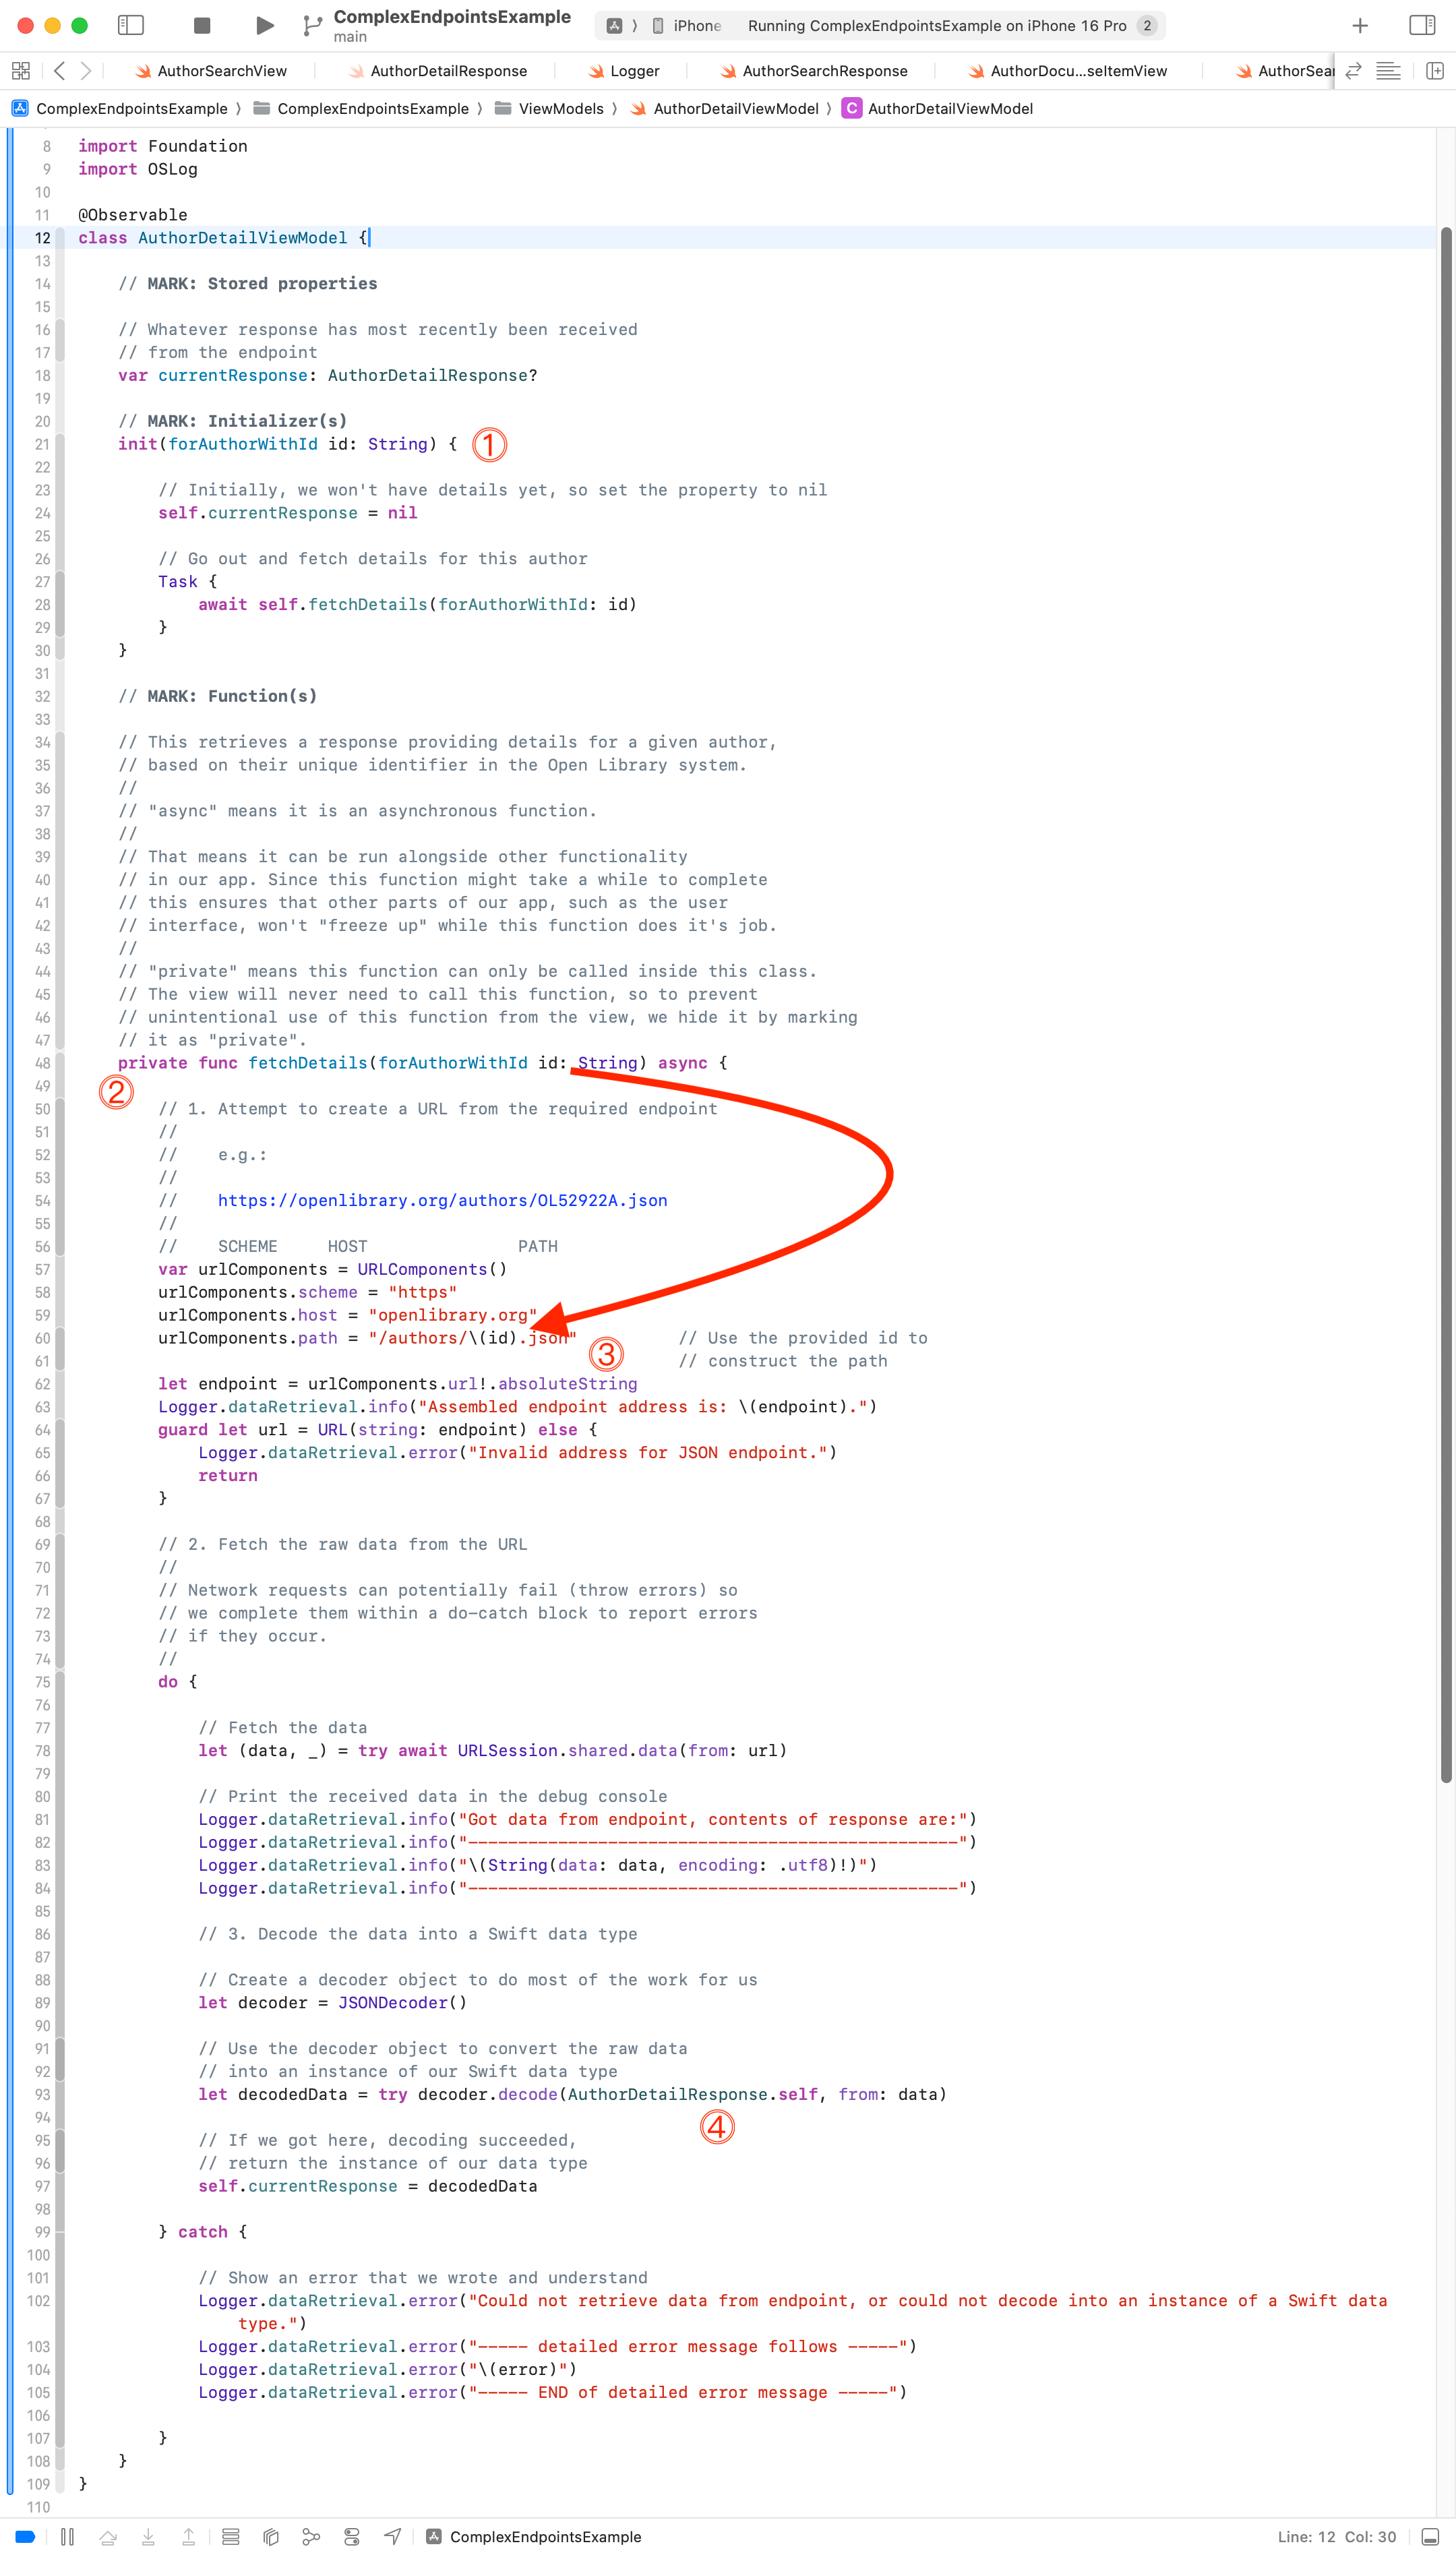
Task: Switch to the Logger tab
Action: (634, 71)
